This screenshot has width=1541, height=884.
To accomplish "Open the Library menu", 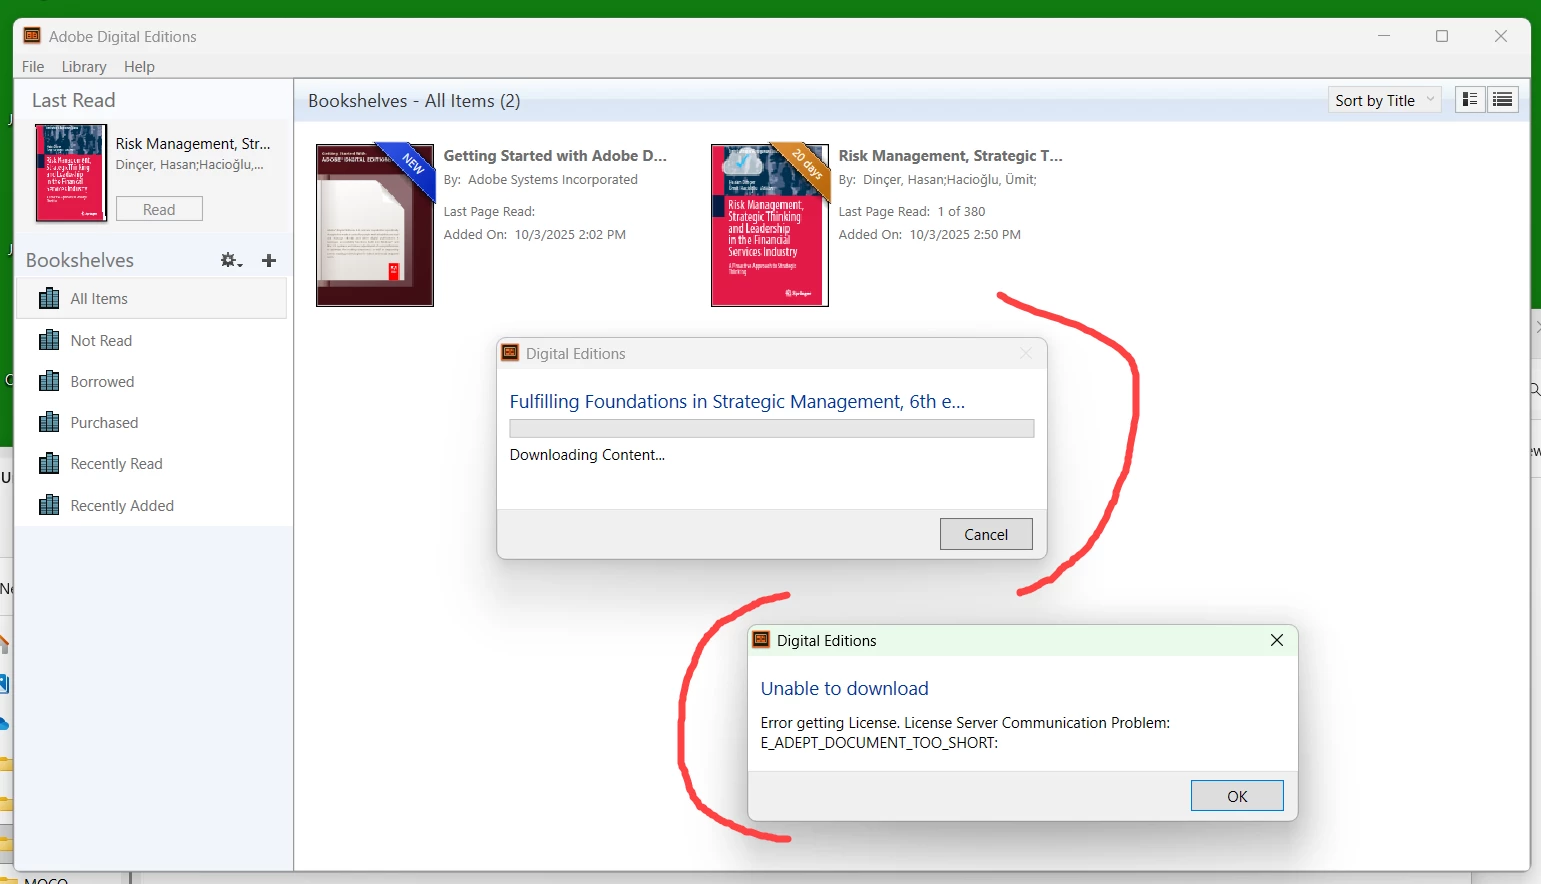I will (84, 67).
